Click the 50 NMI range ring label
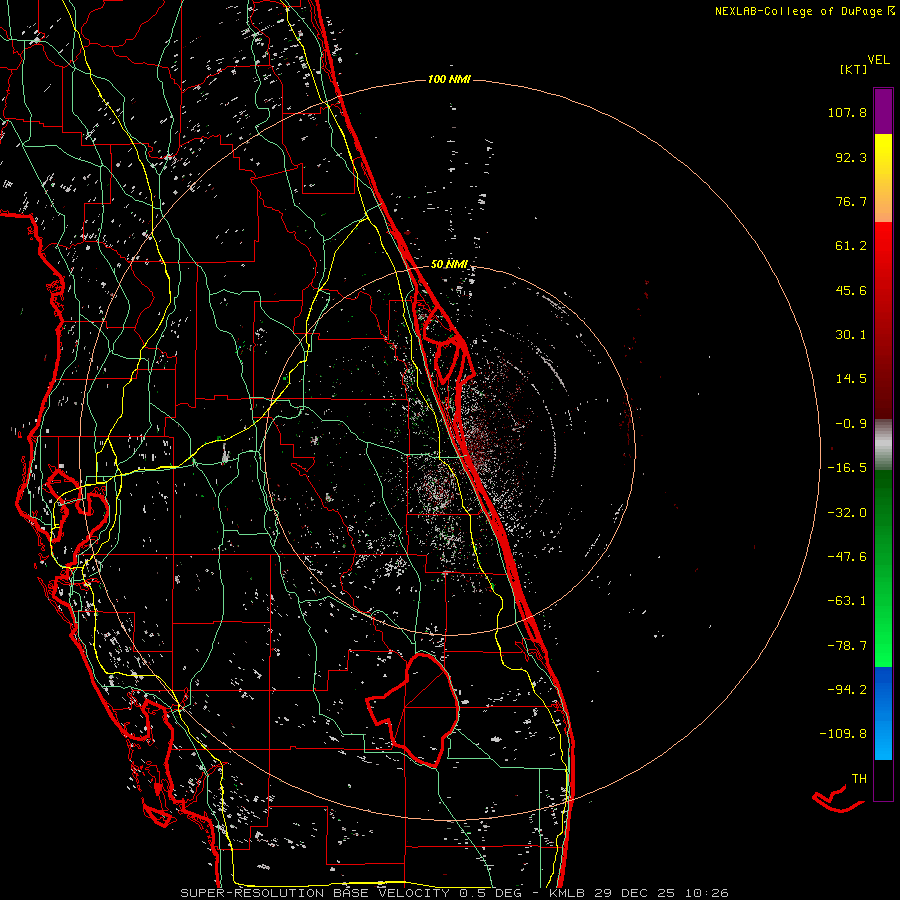 pos(449,264)
